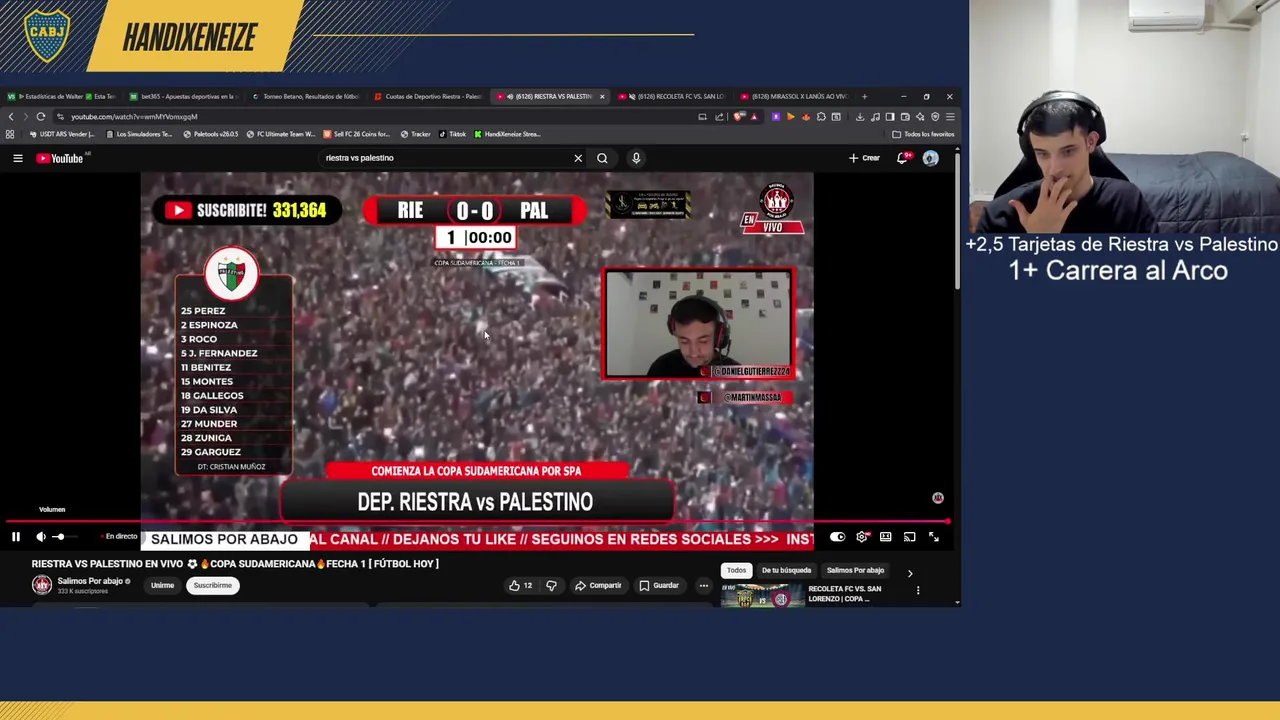Jump to live with En directo indicator
Viewport: 1280px width, 720px height.
click(x=119, y=537)
